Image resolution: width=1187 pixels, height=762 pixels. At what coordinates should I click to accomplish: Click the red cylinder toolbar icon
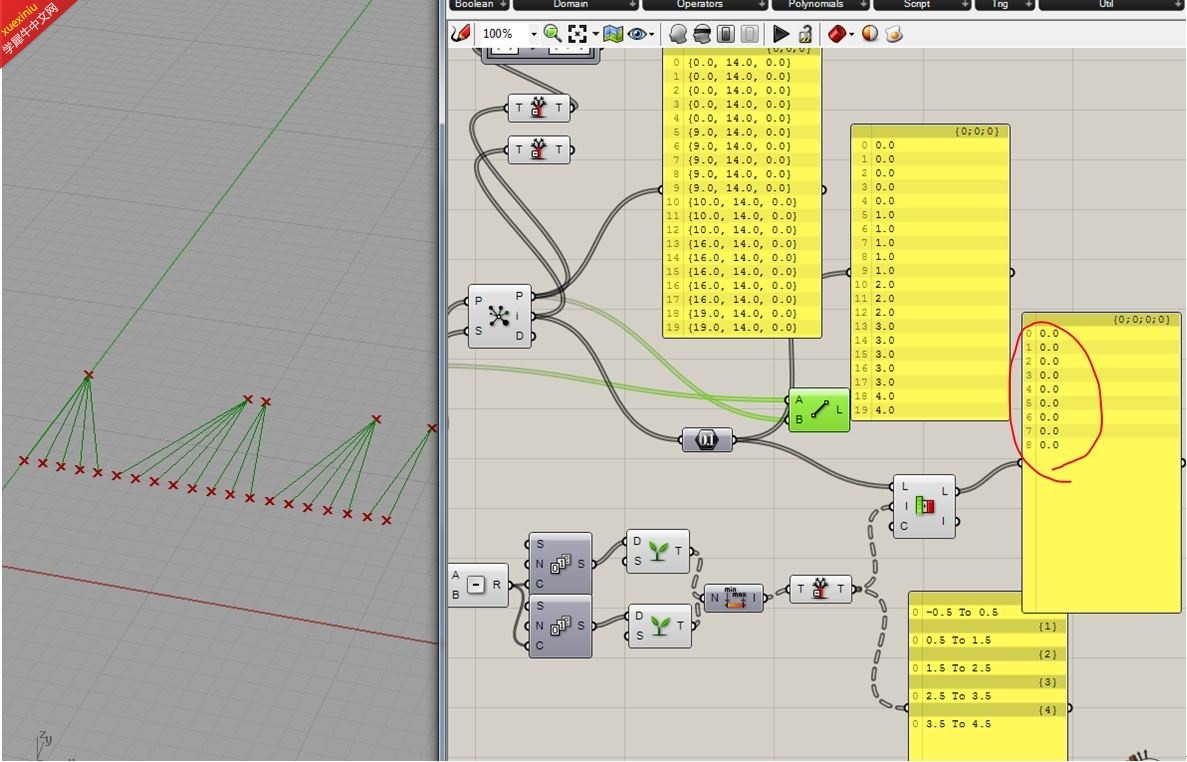(x=837, y=34)
